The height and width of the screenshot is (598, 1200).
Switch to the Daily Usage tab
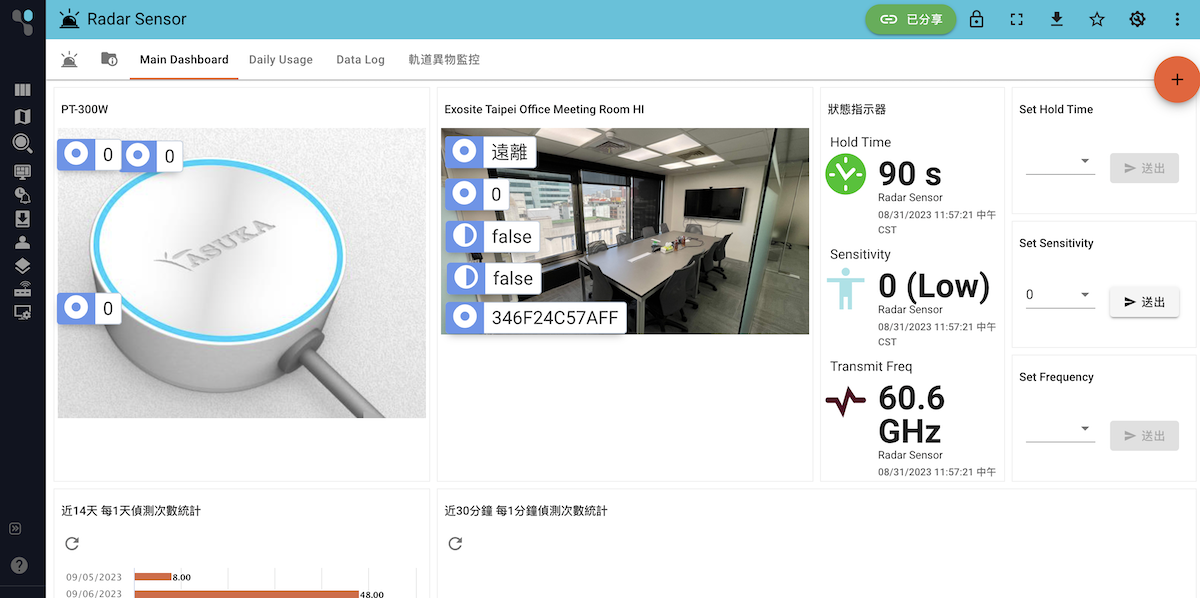281,59
